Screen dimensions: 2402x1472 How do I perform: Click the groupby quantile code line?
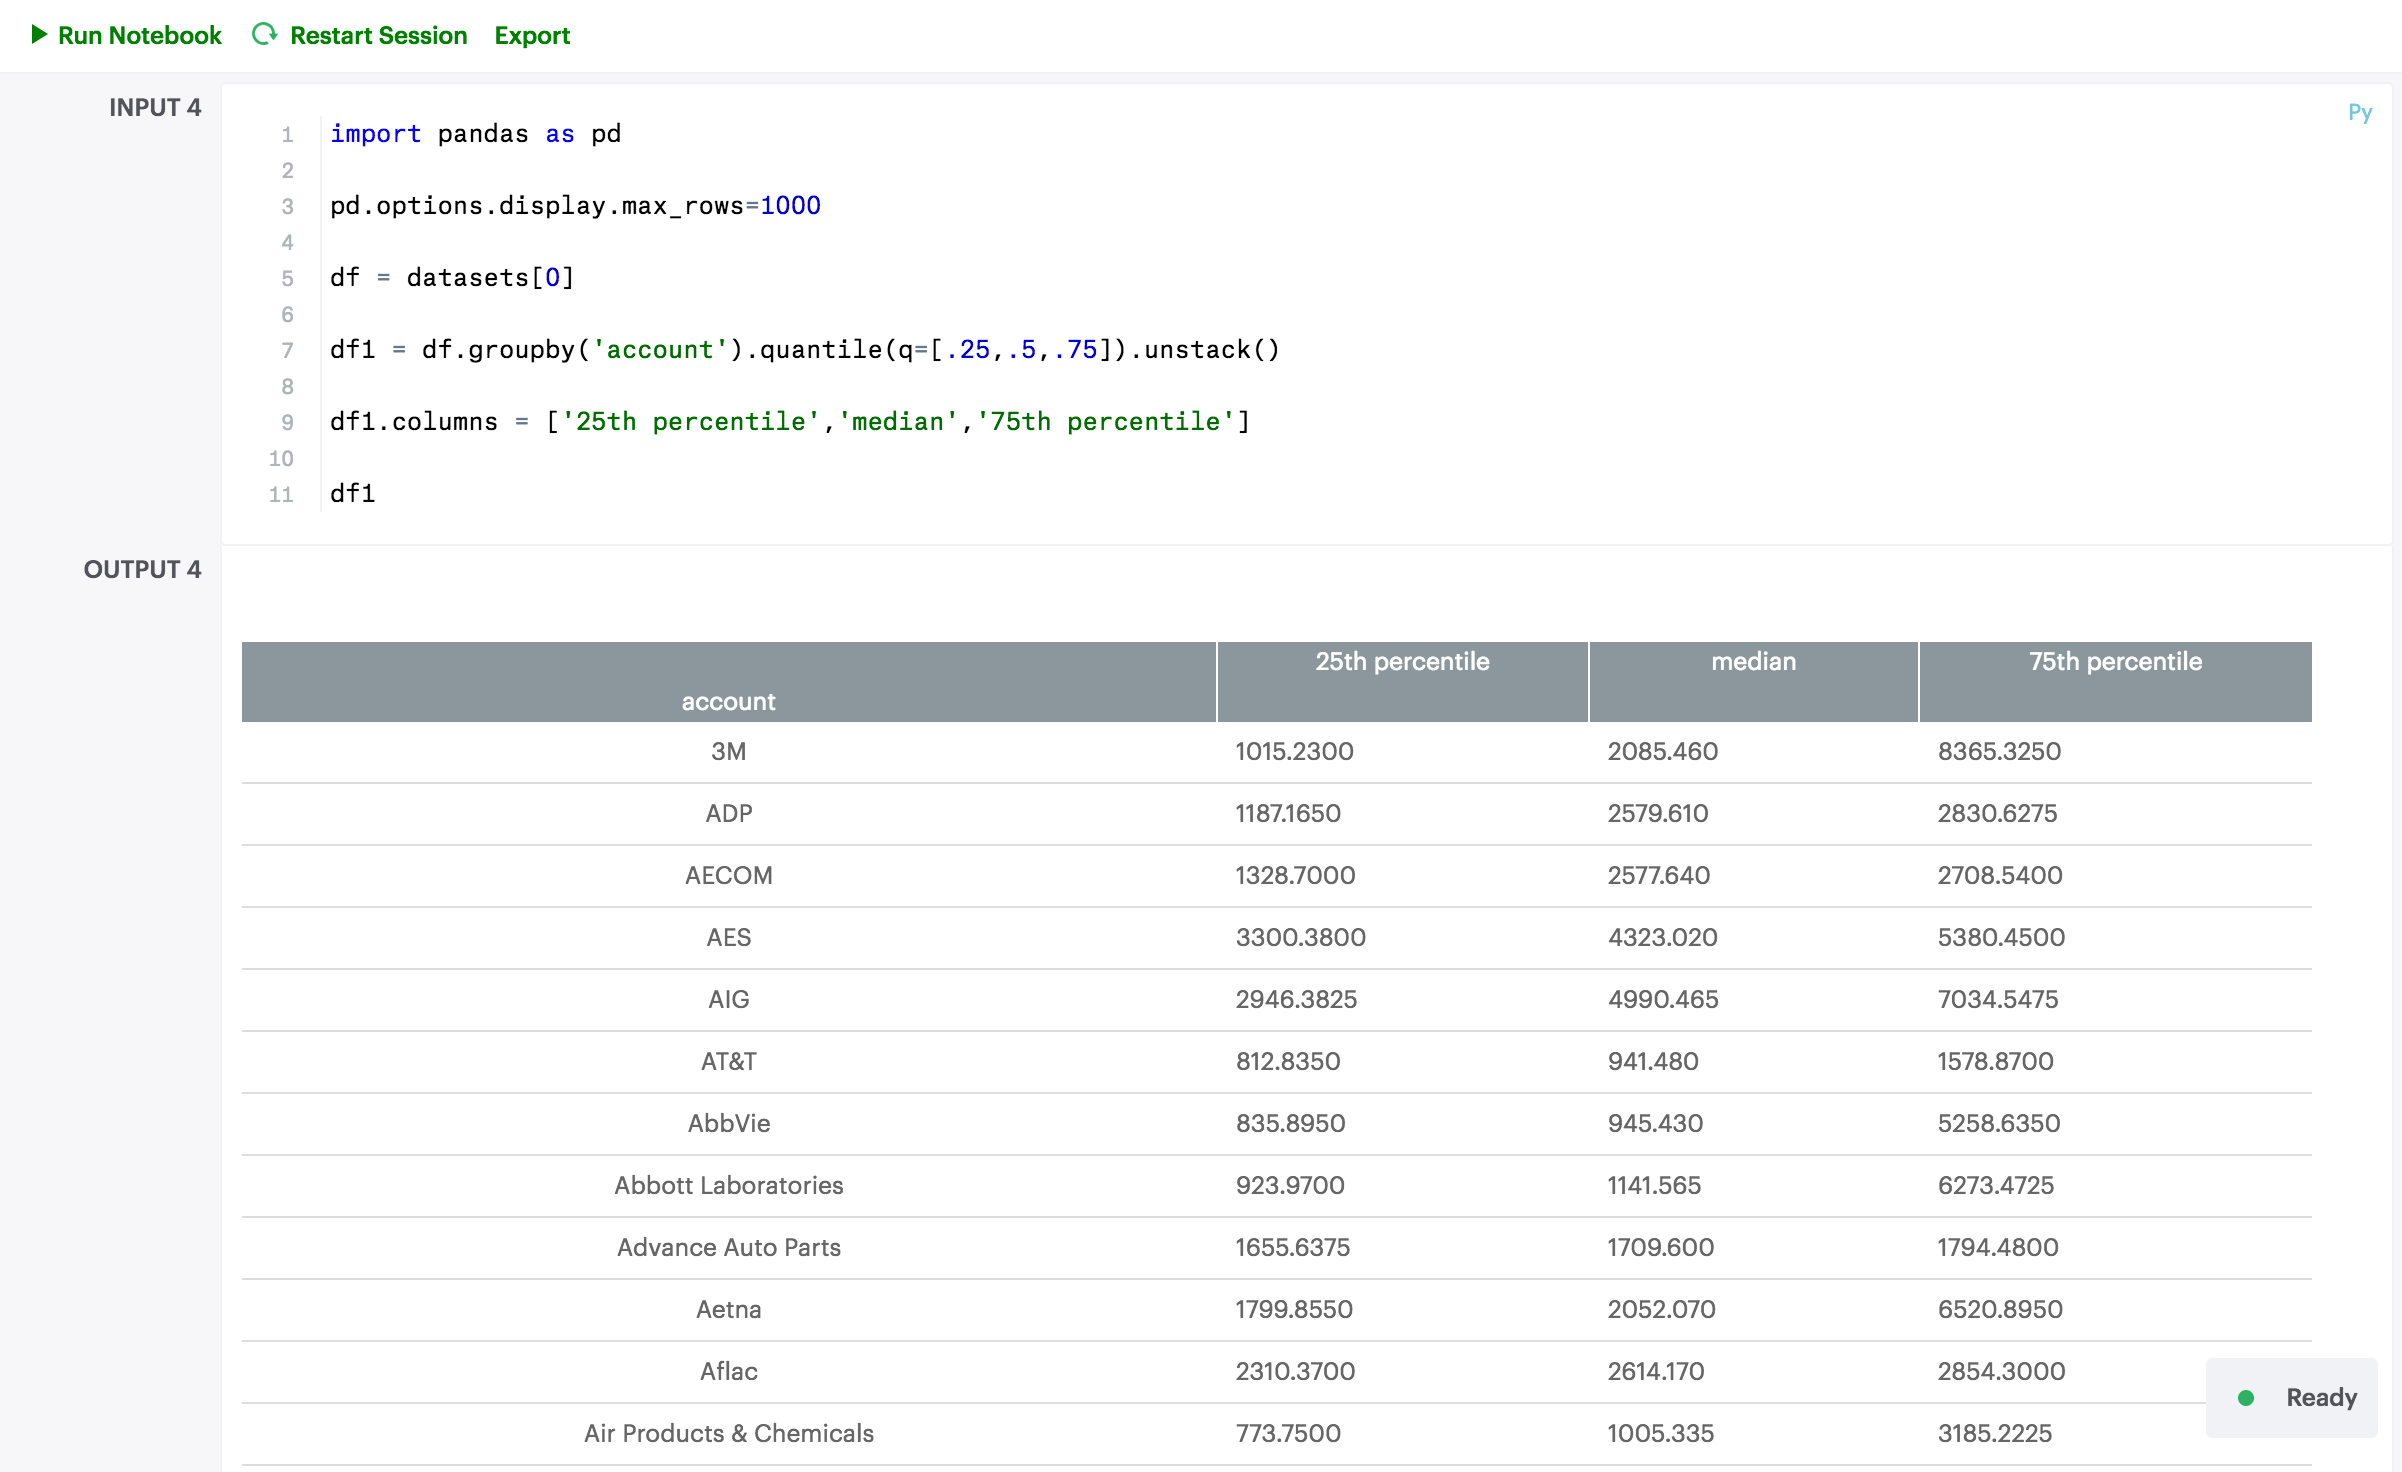(x=804, y=350)
